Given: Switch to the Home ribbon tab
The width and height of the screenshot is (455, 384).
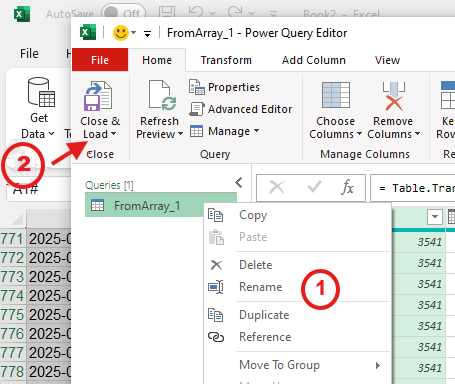Looking at the screenshot, I should point(157,60).
